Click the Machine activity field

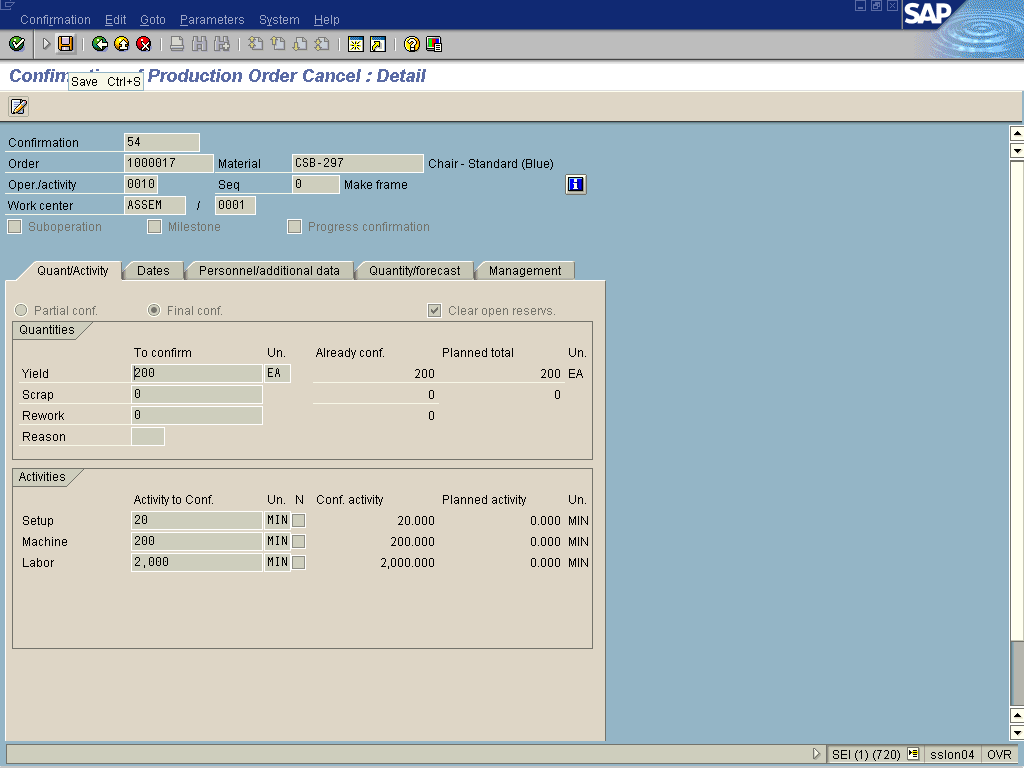tap(197, 541)
